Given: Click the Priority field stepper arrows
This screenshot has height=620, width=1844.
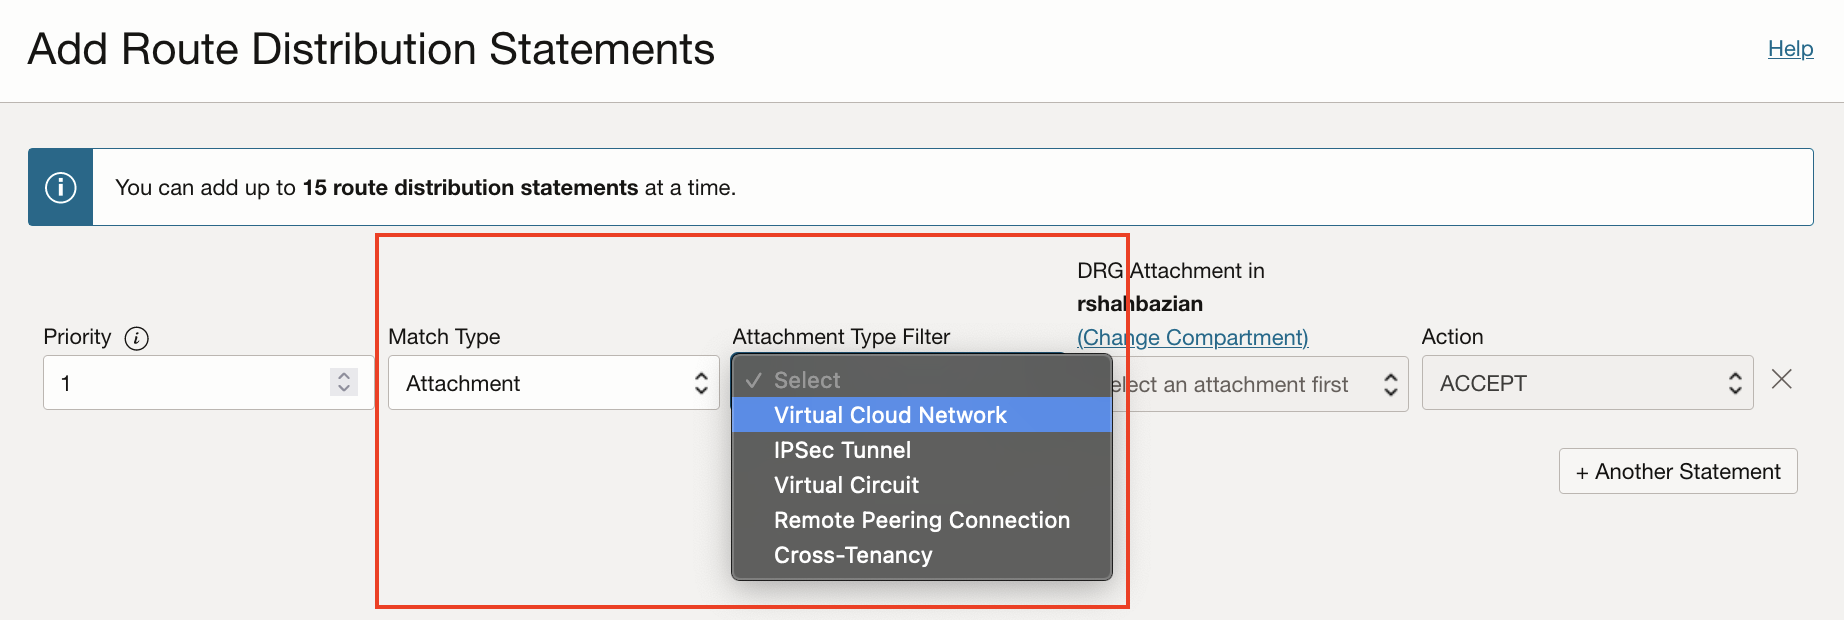Looking at the screenshot, I should (343, 382).
